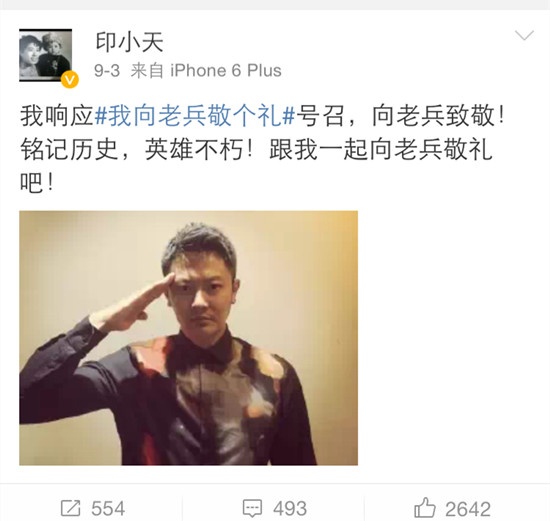The height and width of the screenshot is (521, 550).
Task: Tap the comment count 493
Action: pyautogui.click(x=290, y=509)
